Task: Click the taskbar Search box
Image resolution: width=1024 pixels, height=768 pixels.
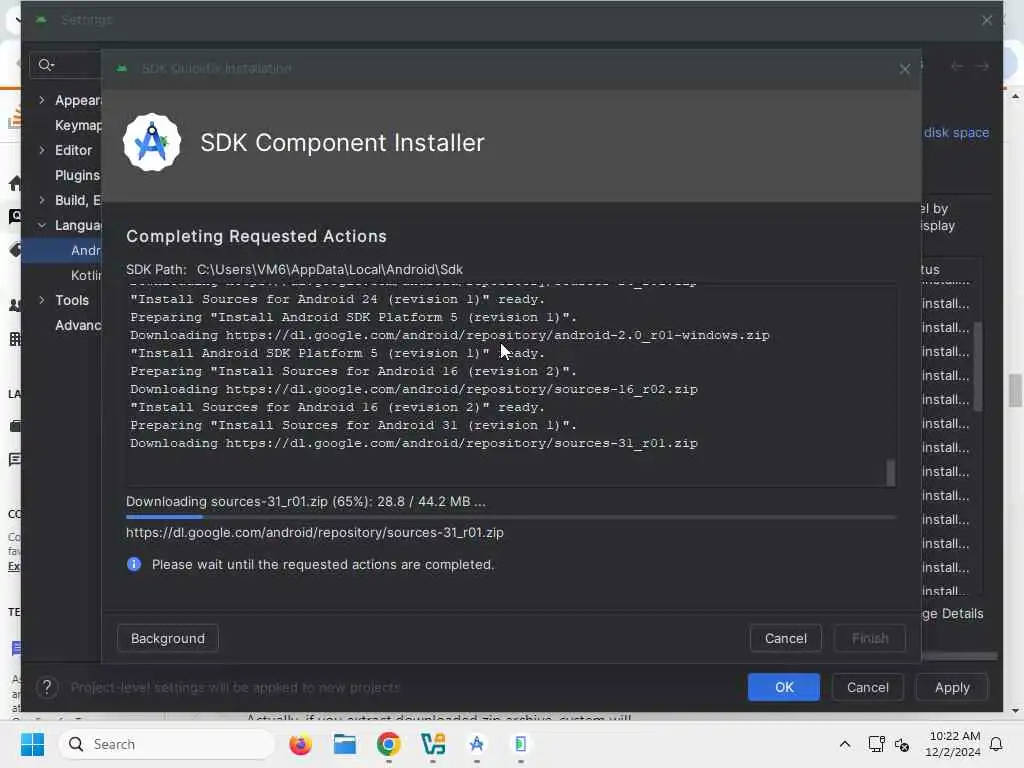Action: (x=167, y=744)
